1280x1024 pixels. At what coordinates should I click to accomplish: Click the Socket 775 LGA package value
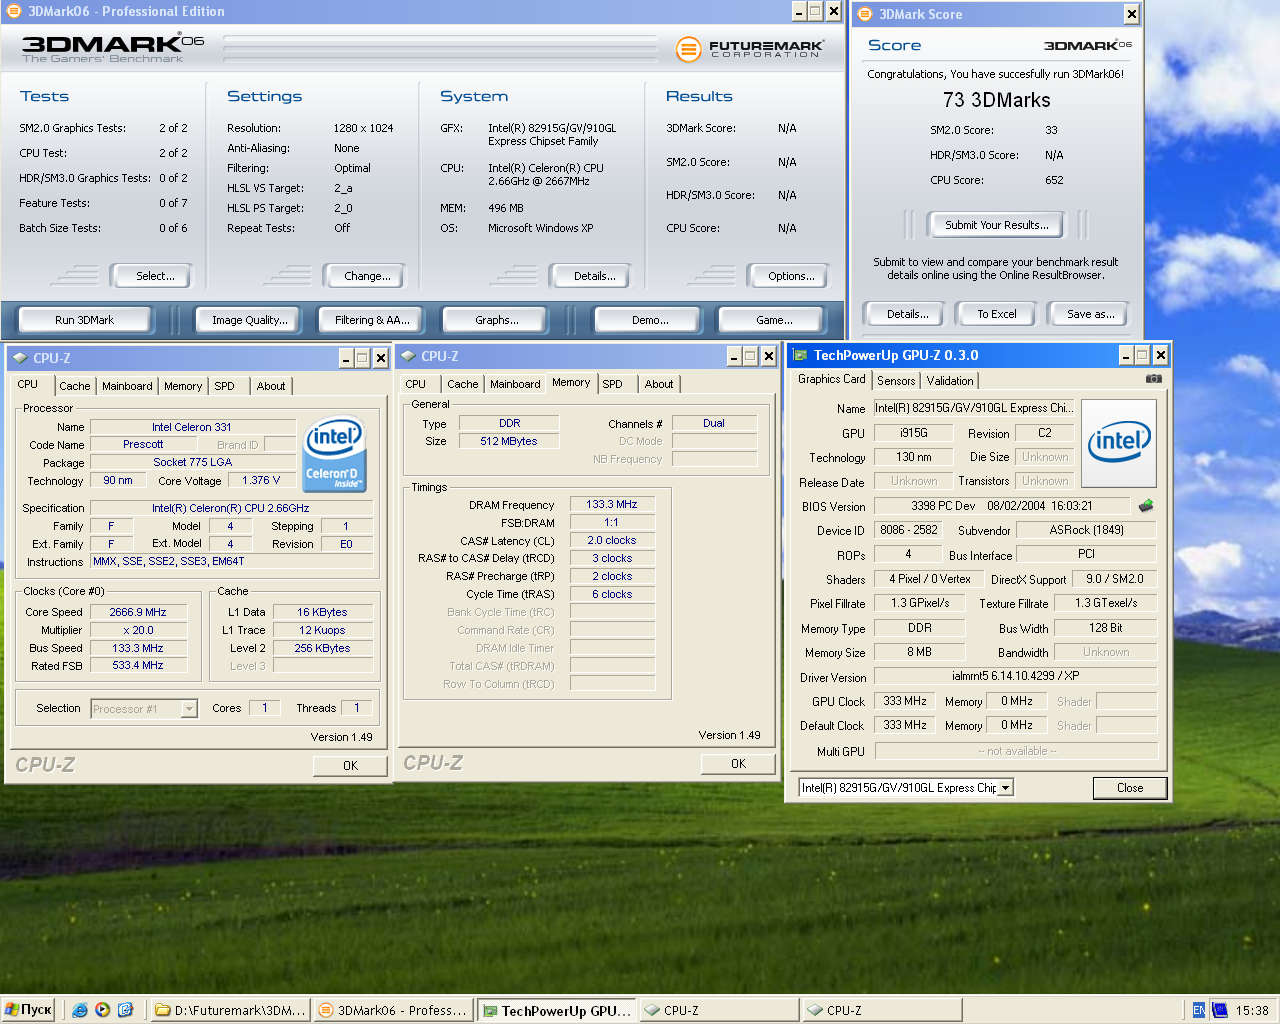pyautogui.click(x=192, y=462)
